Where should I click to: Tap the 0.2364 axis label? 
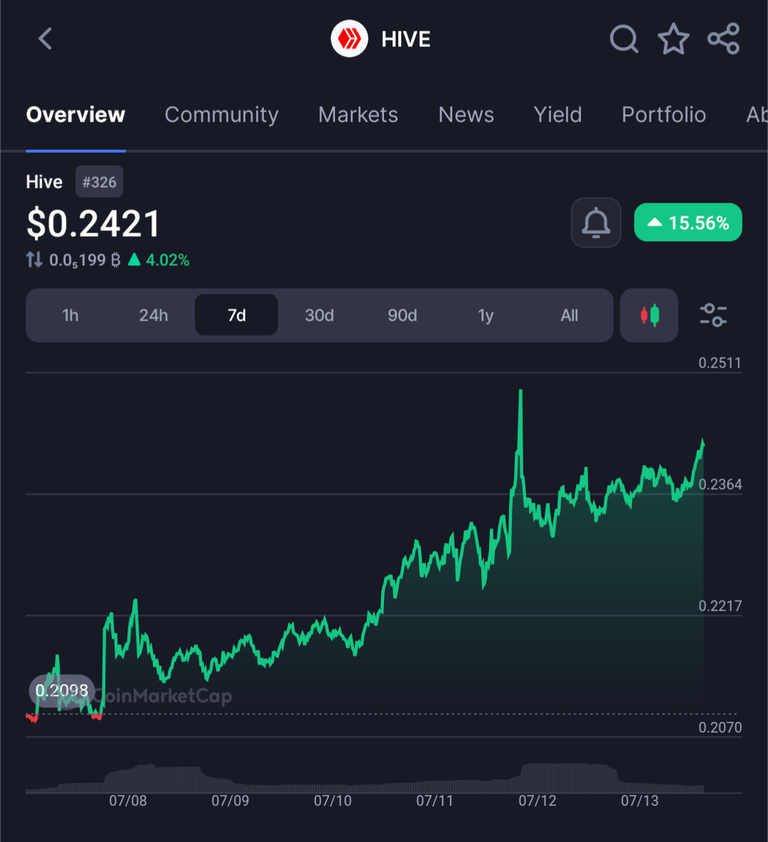tap(720, 484)
